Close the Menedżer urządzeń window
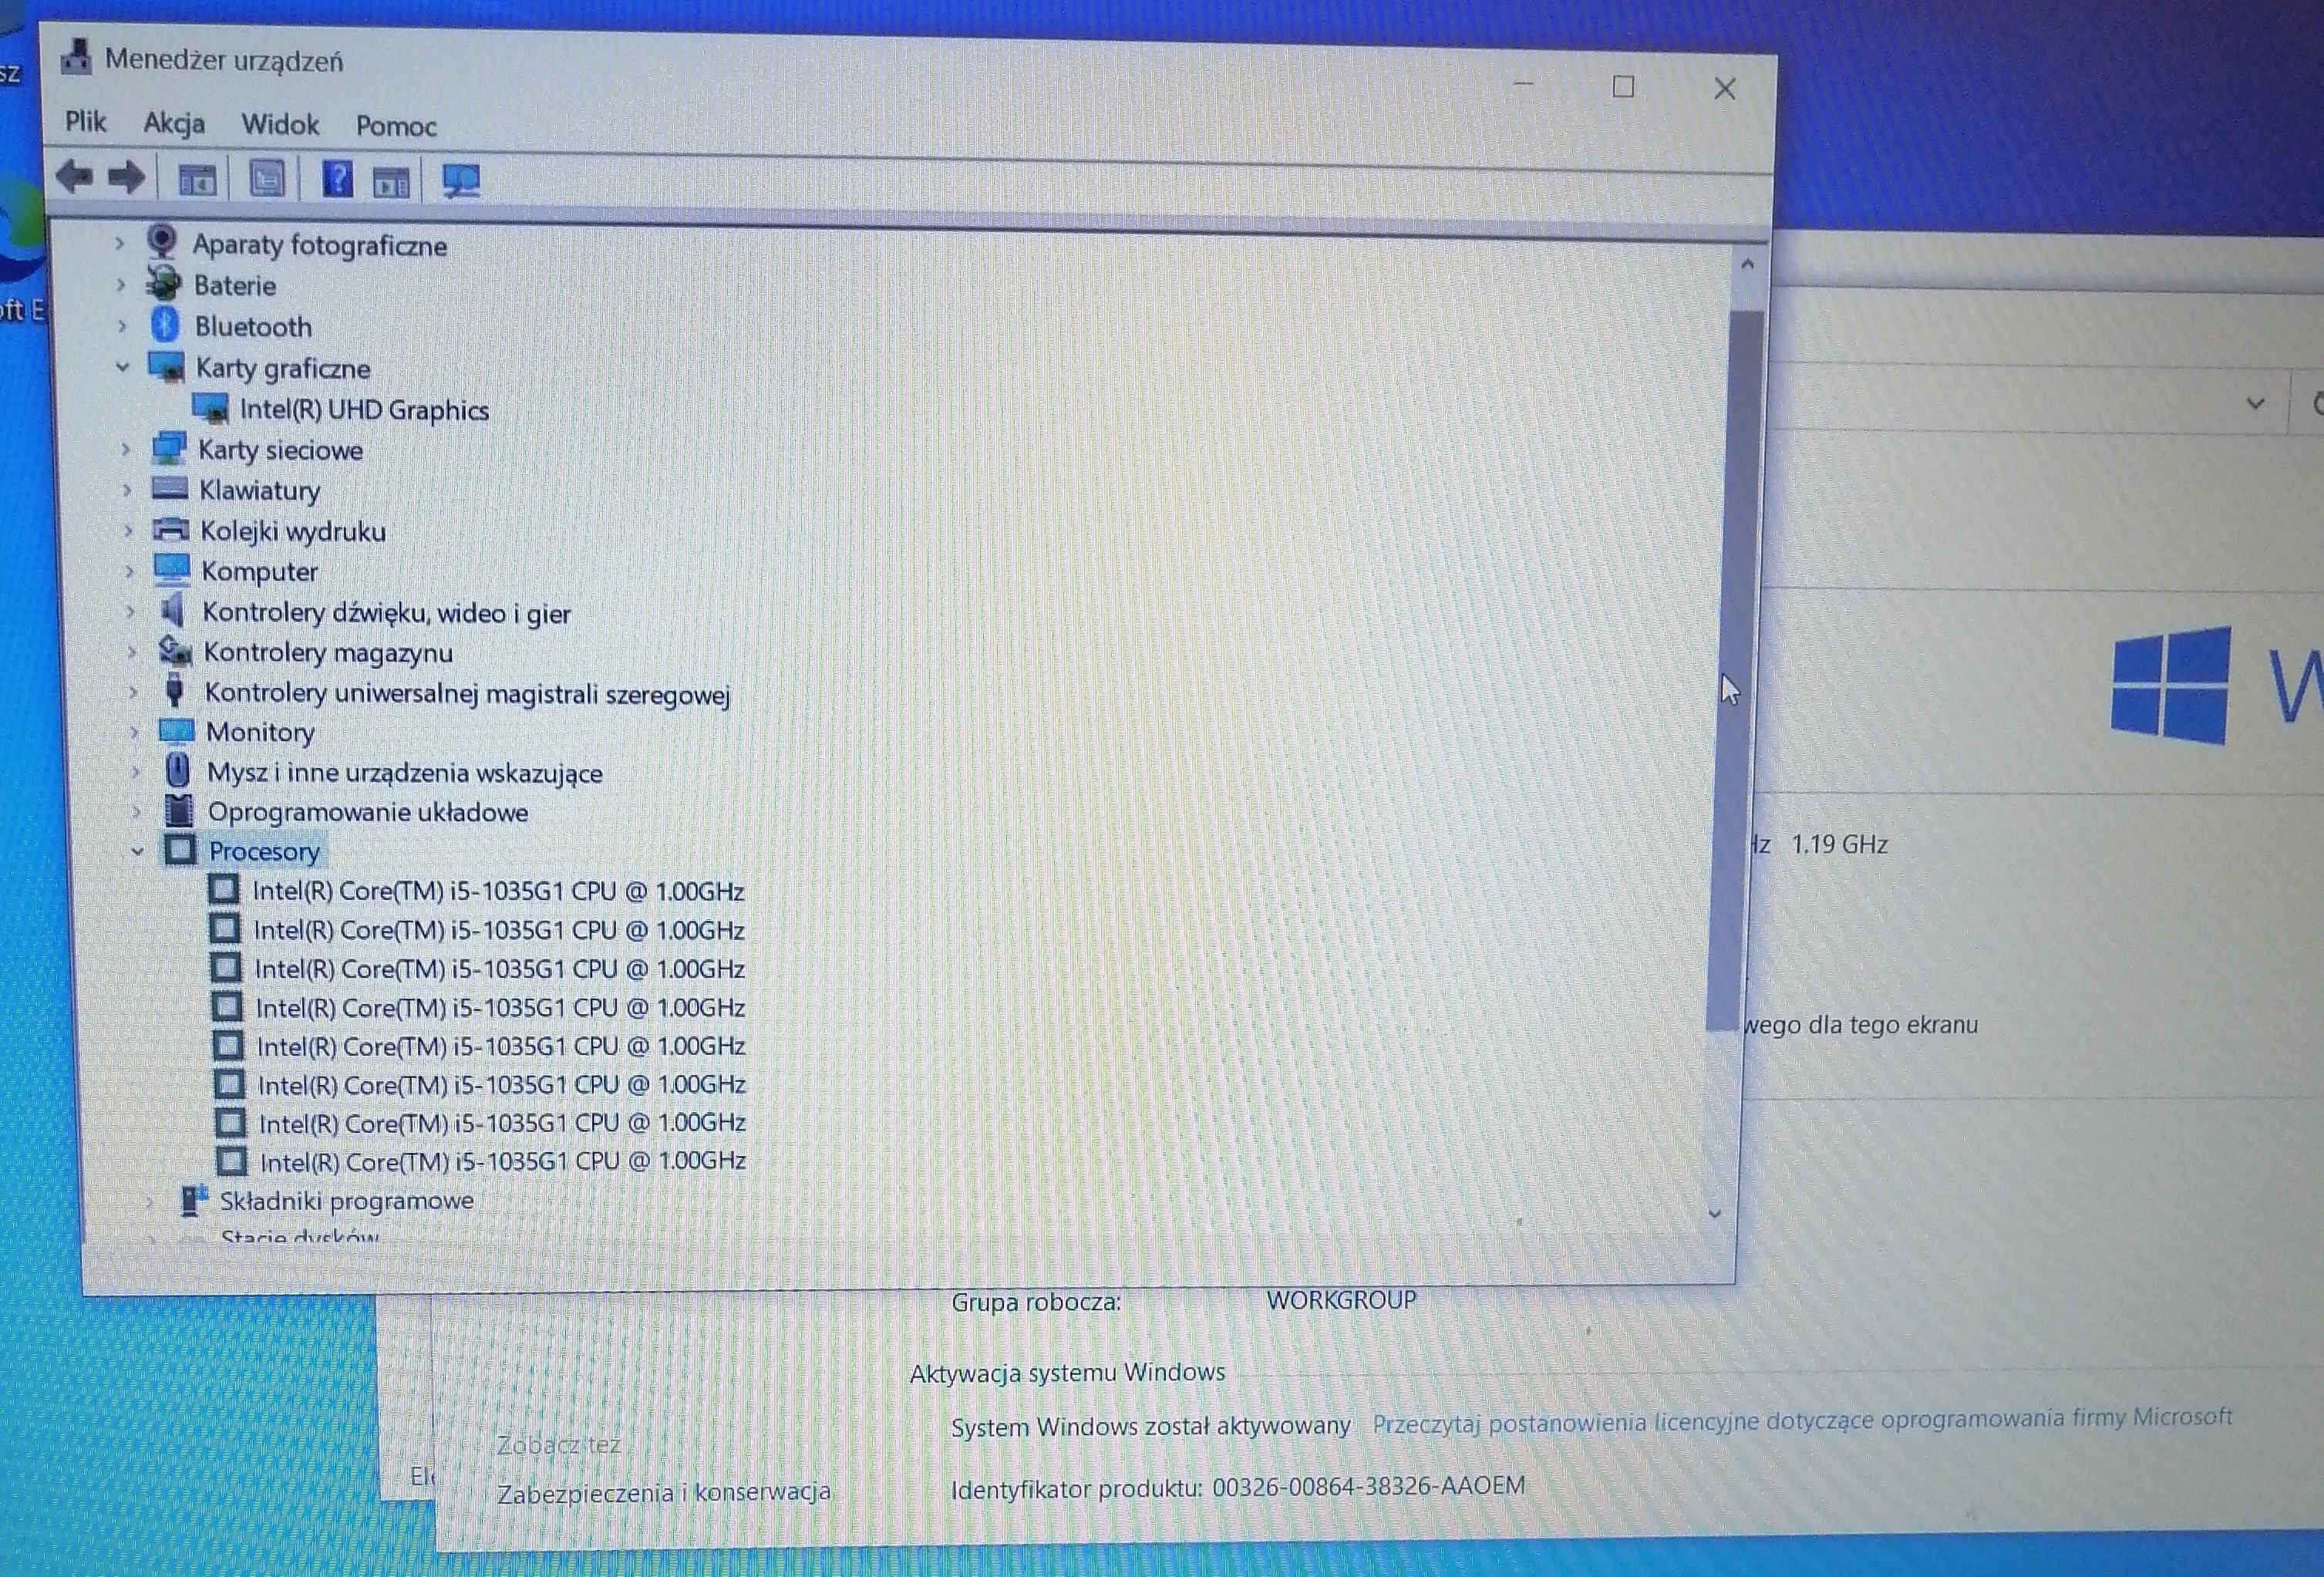 tap(1724, 89)
